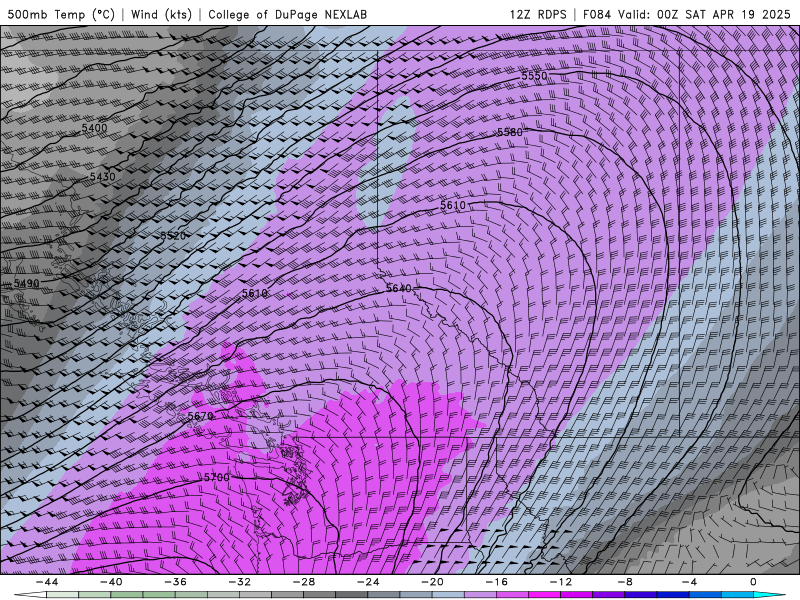Click the -44 colorbar temperature label
The height and width of the screenshot is (600, 800).
(x=47, y=582)
